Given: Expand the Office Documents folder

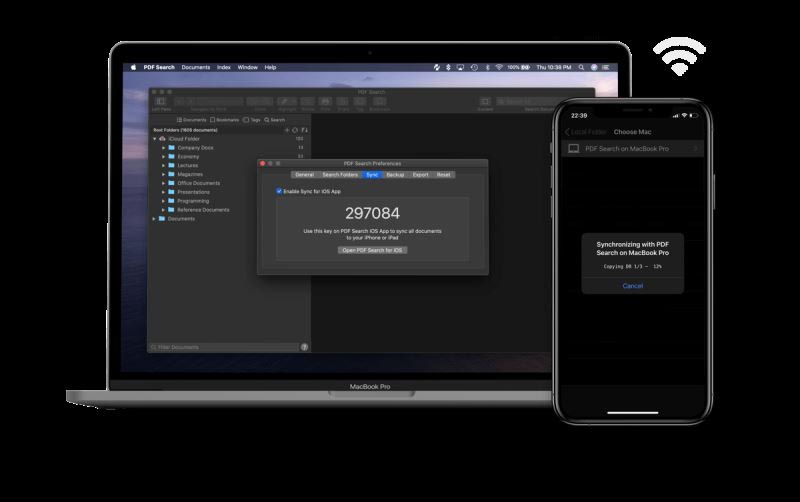Looking at the screenshot, I should point(163,183).
